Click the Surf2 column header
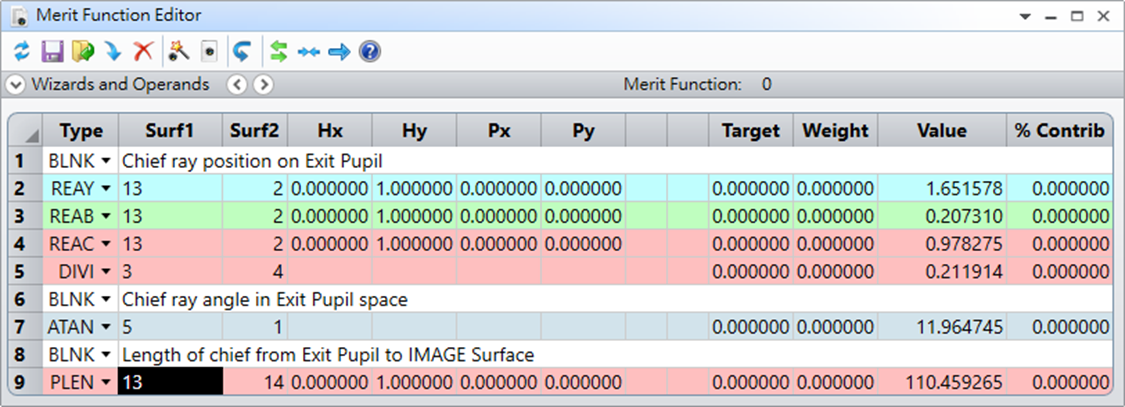Viewport: 1125px width, 407px height. [255, 131]
